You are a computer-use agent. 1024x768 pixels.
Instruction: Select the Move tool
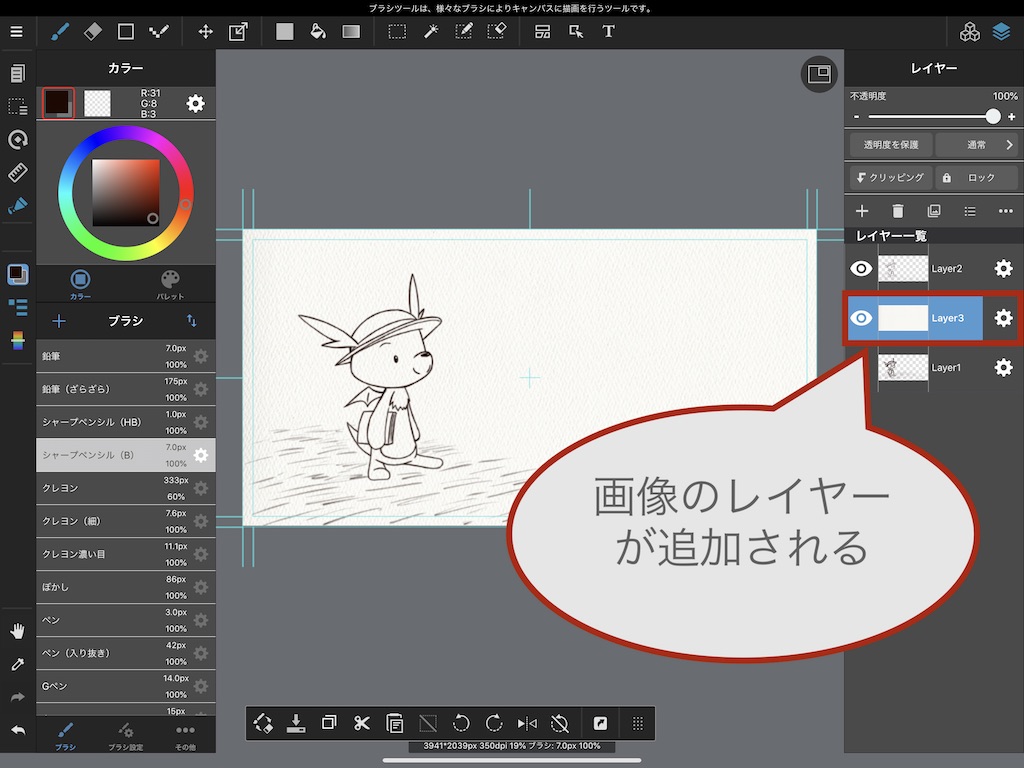point(205,31)
